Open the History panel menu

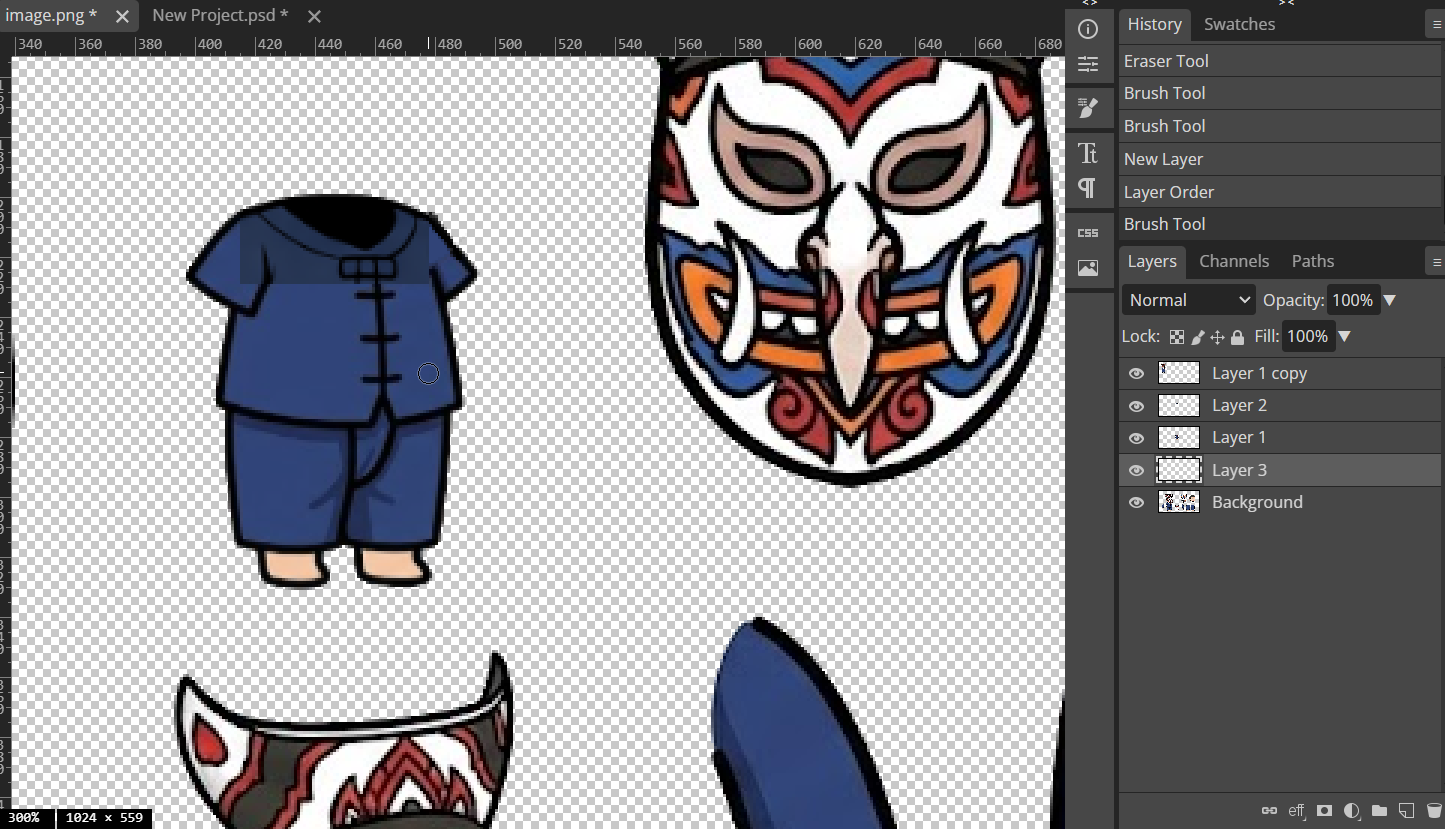pyautogui.click(x=1437, y=26)
